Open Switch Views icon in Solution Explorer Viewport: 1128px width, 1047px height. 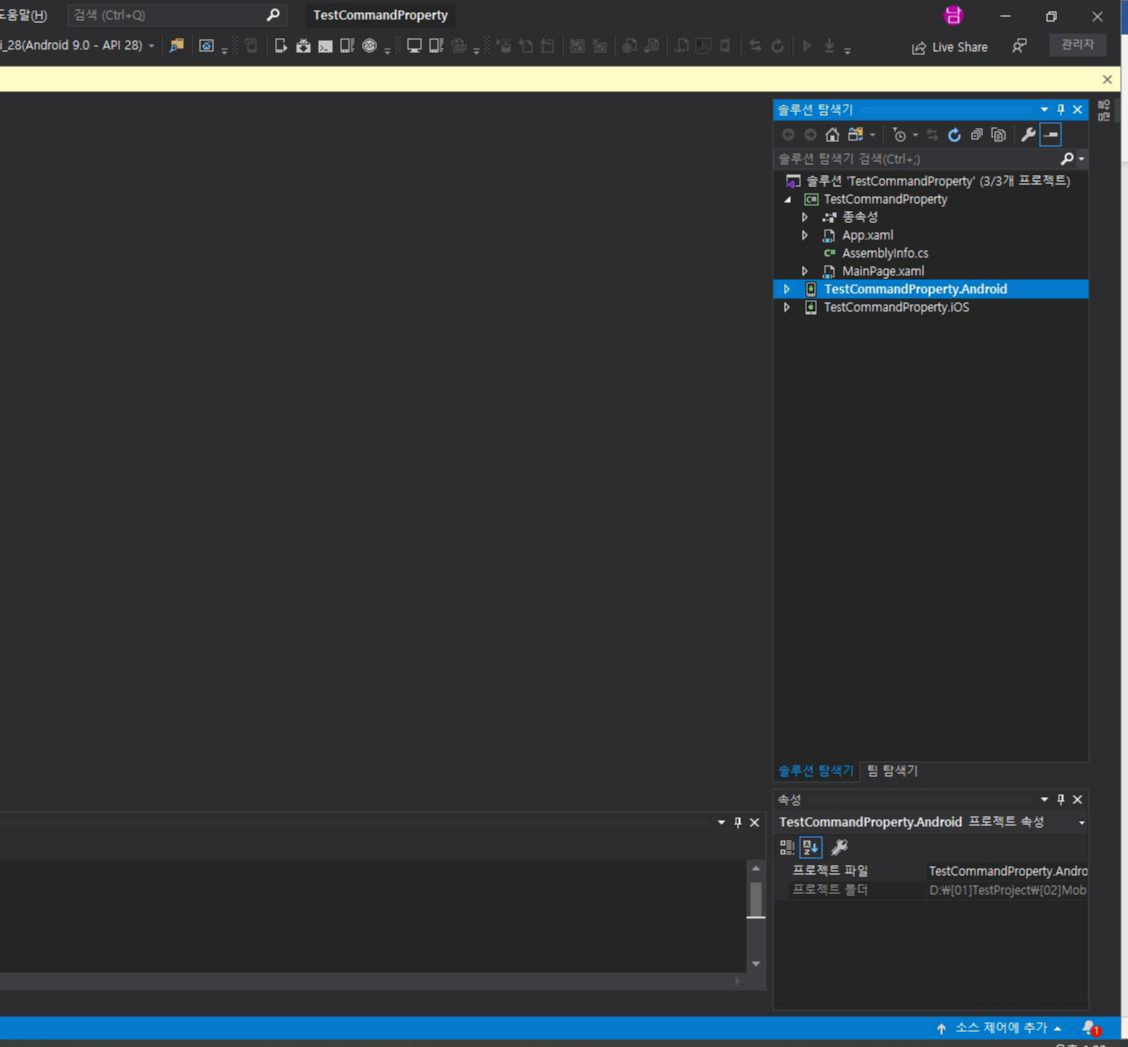(x=855, y=135)
